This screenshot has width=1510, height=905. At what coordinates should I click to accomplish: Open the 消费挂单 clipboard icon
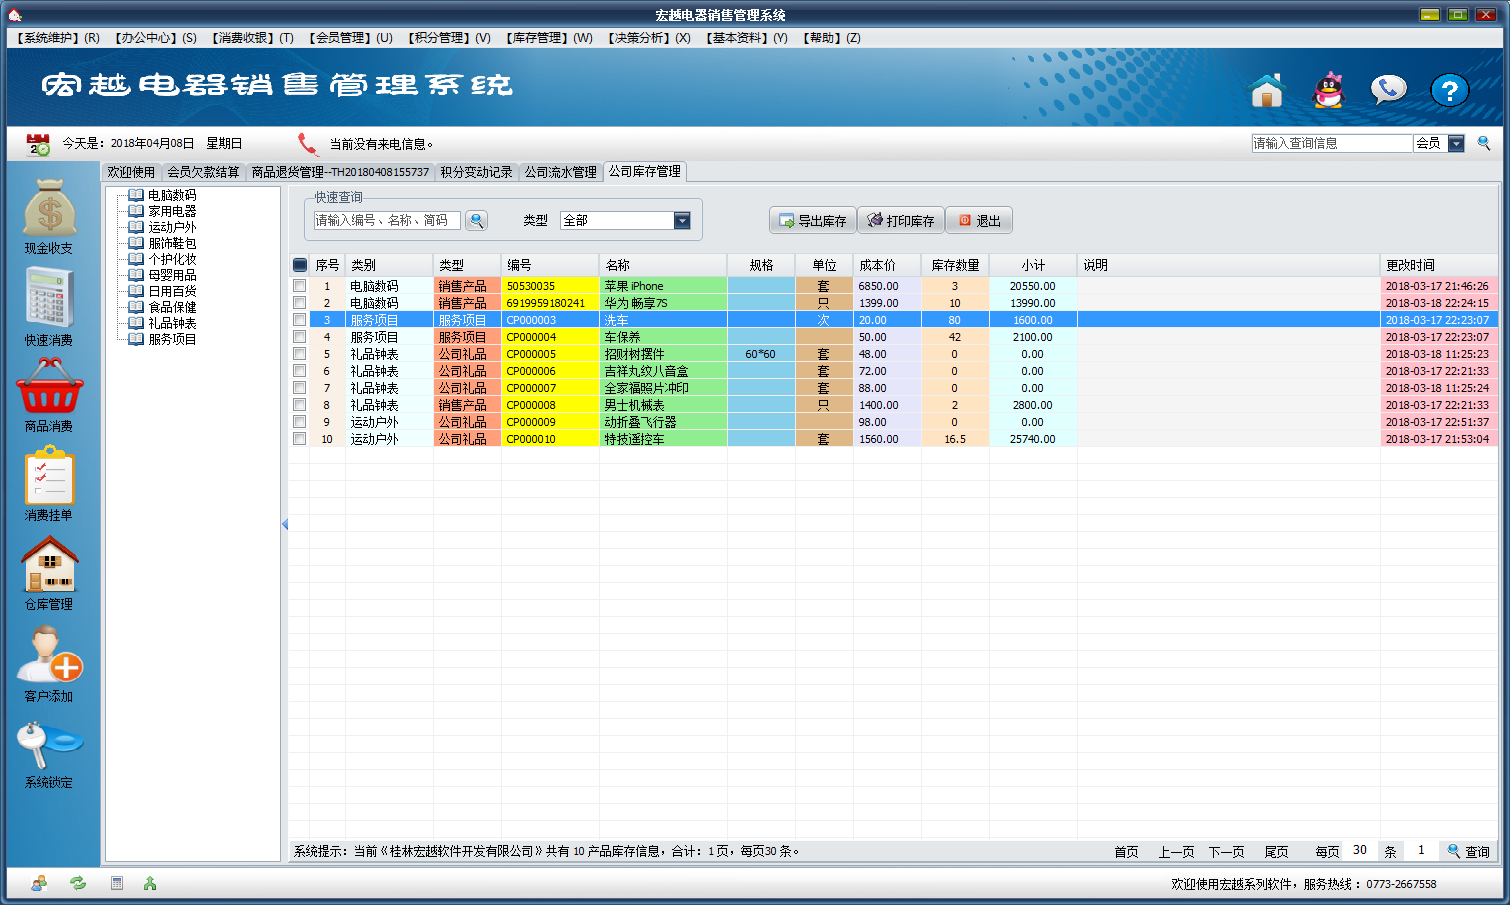(x=49, y=476)
